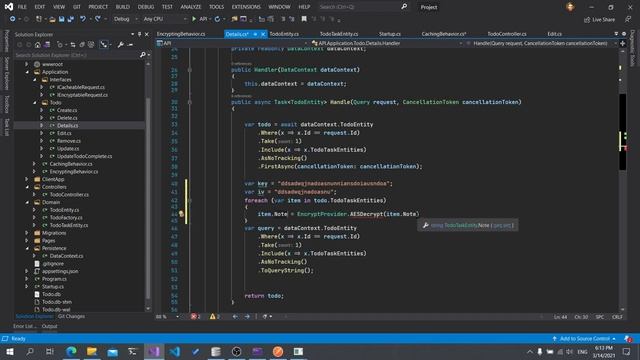The width and height of the screenshot is (640, 360).
Task: Open the Any CPU platform dropdown
Action: pos(165,19)
